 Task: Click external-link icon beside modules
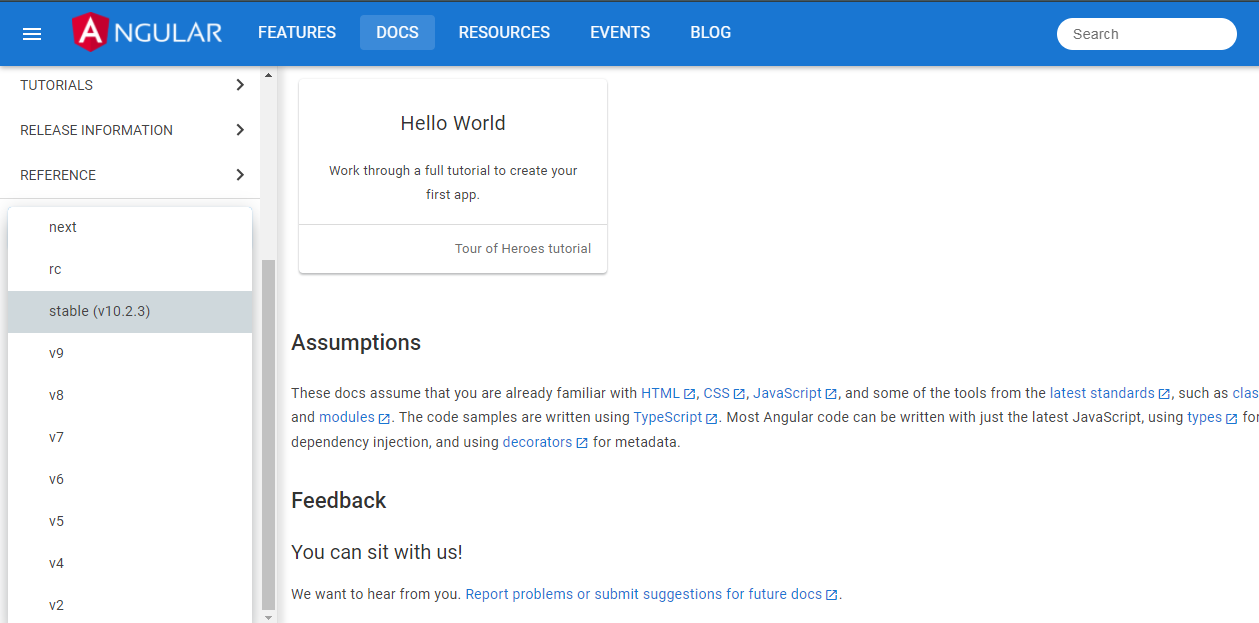pyautogui.click(x=384, y=418)
